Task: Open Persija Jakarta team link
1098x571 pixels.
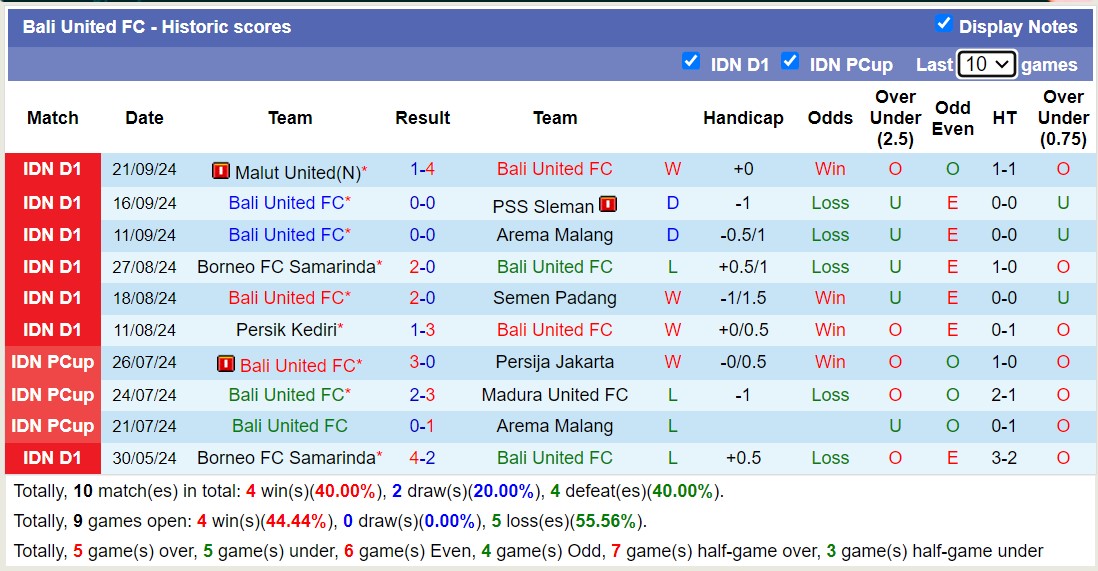Action: coord(554,362)
